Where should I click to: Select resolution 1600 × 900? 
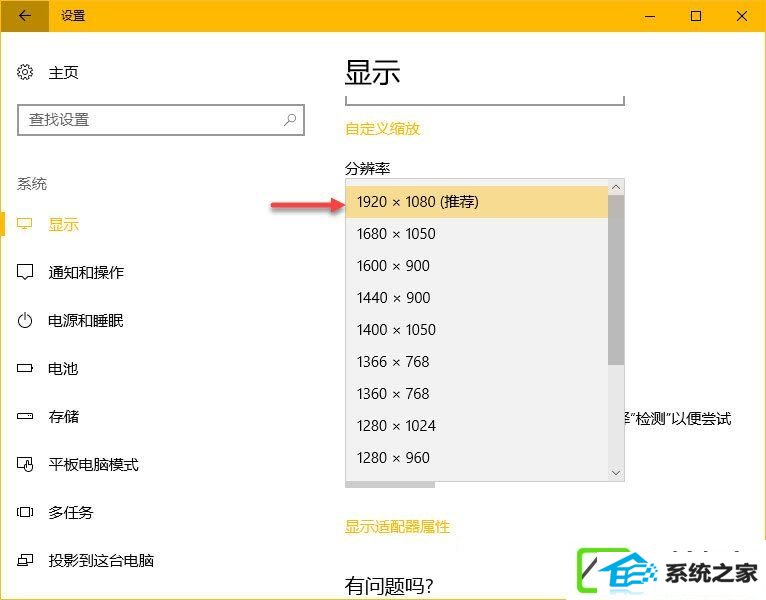[477, 266]
